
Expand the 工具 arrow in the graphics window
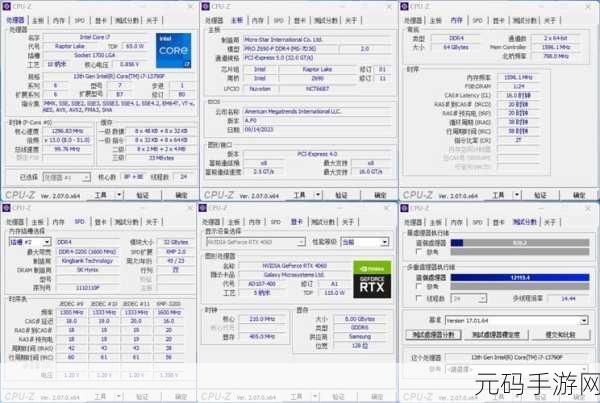315,396
